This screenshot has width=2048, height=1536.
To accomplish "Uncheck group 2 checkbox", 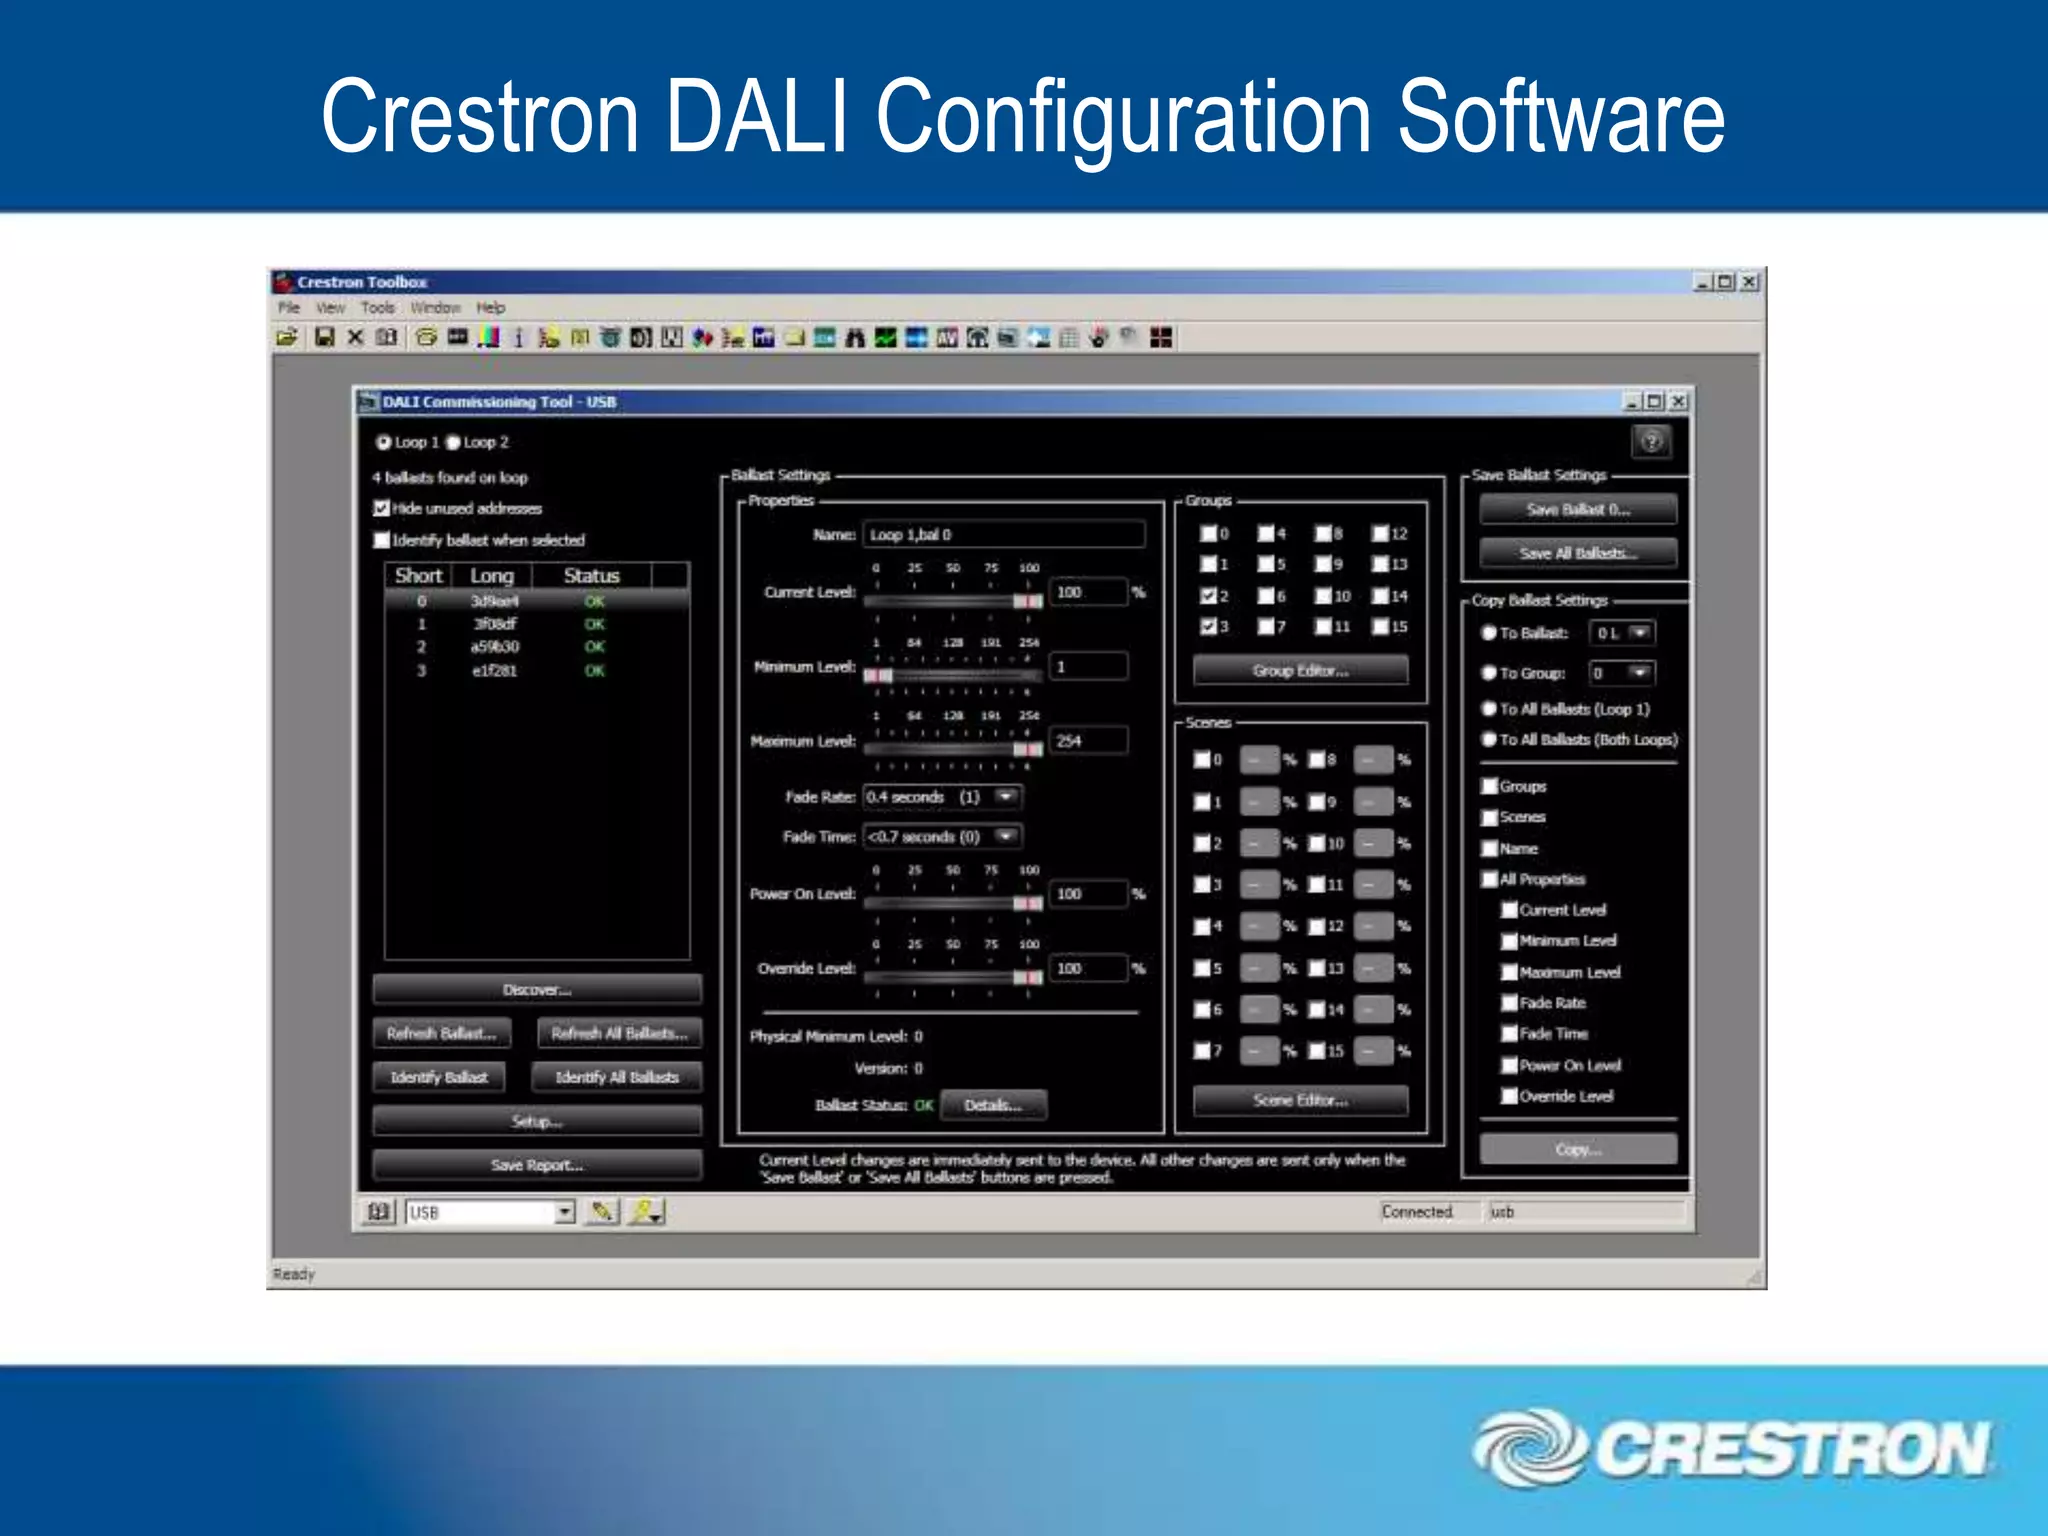I will click(1208, 596).
